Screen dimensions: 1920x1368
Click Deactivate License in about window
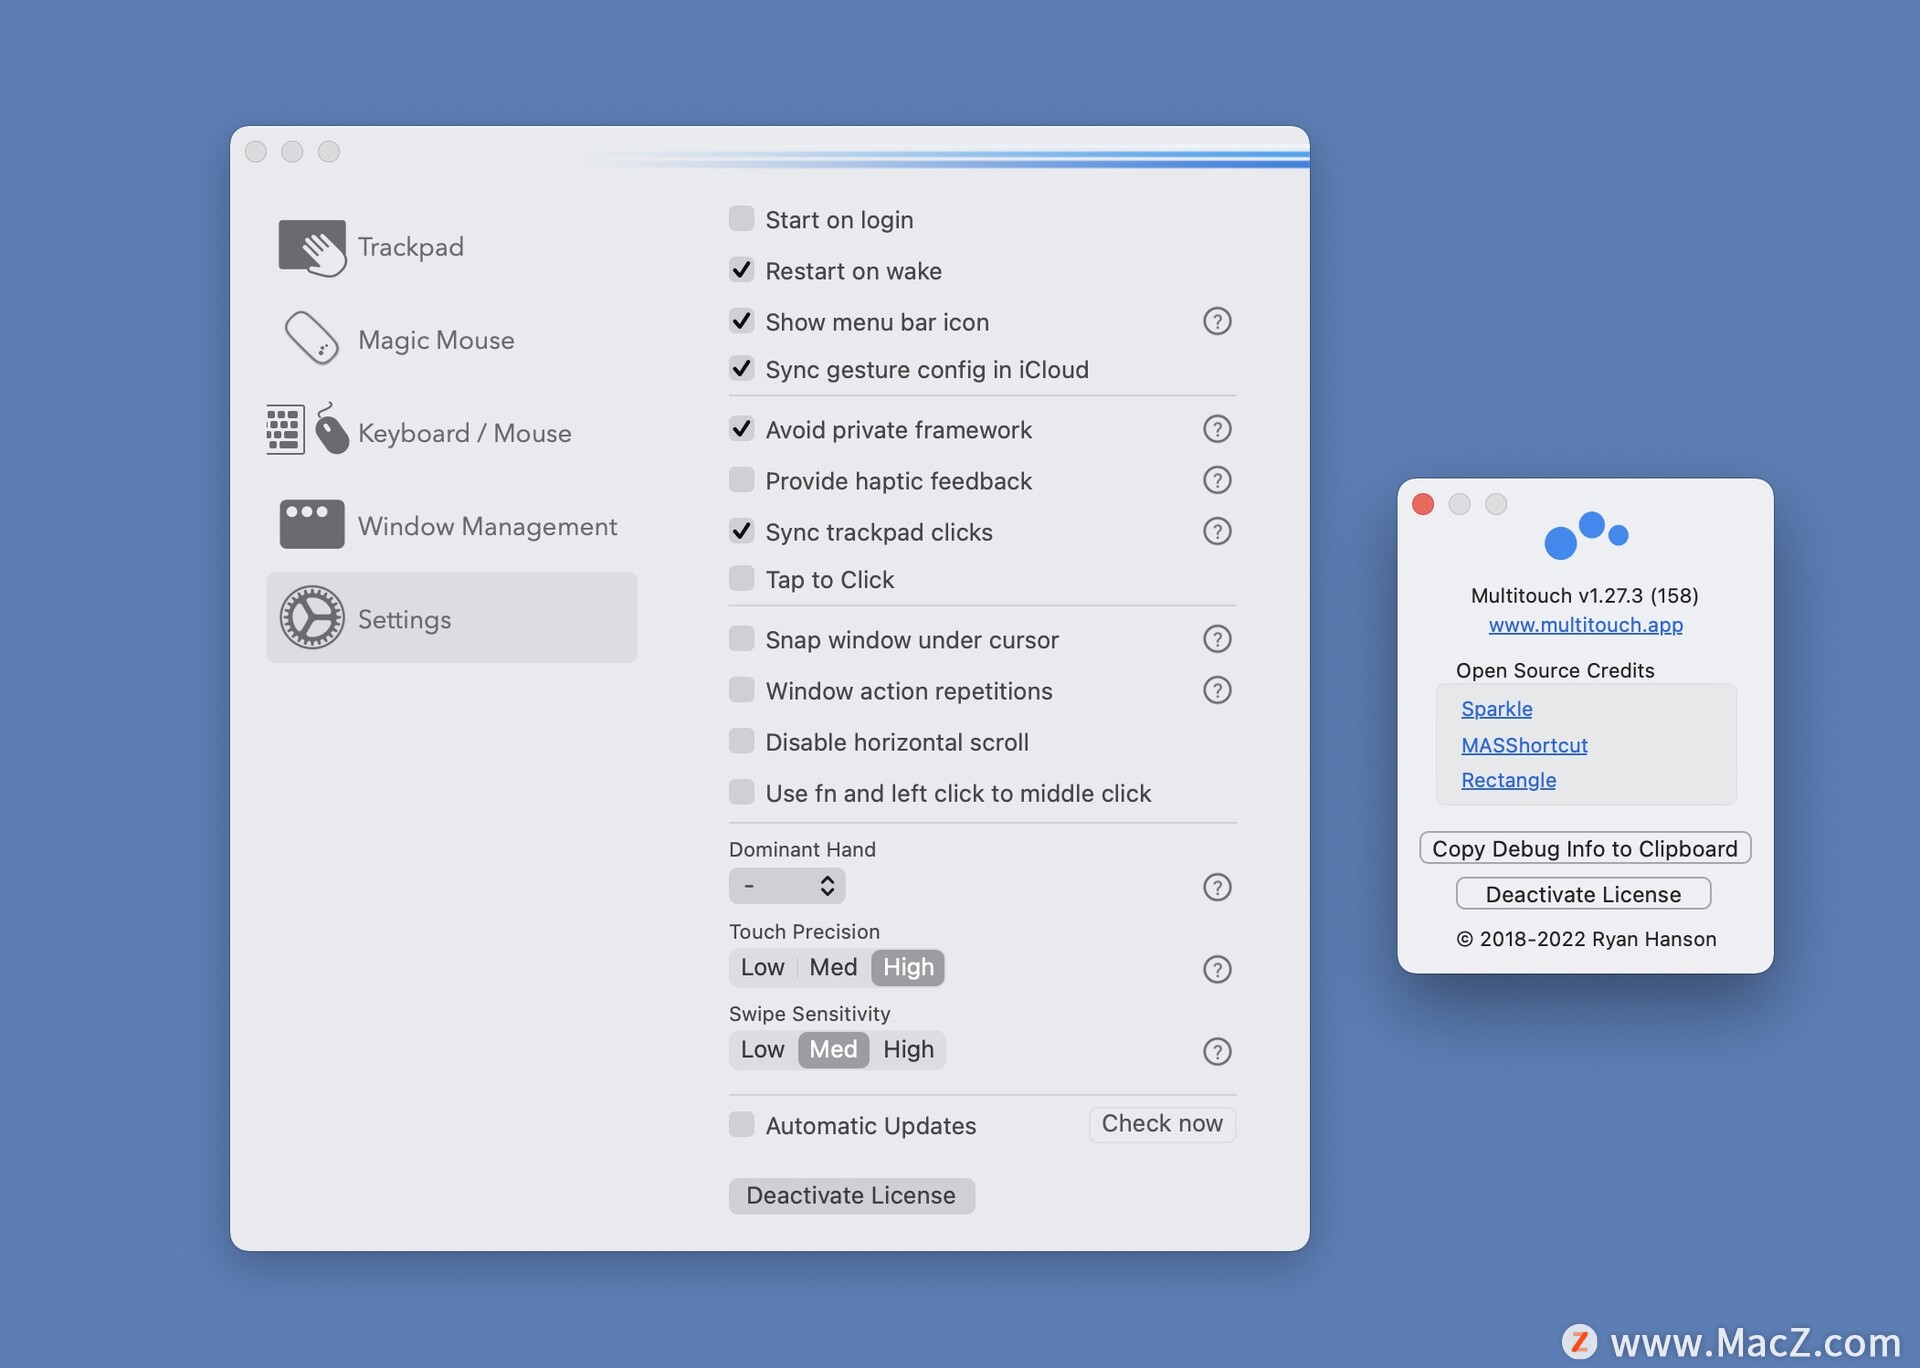point(1583,894)
